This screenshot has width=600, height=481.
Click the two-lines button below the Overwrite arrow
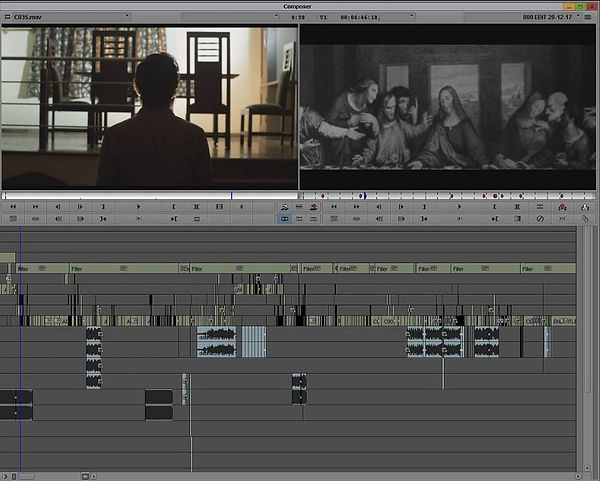[313, 219]
